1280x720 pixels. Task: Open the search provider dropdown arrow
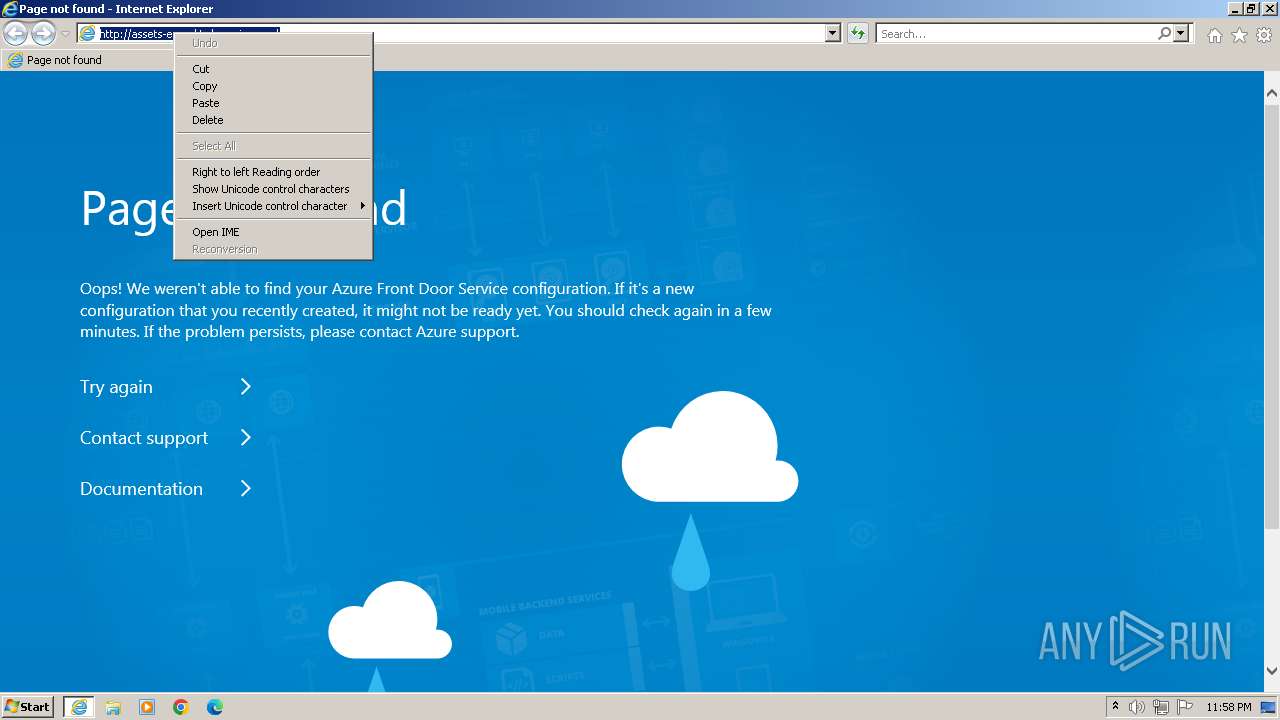click(1181, 34)
